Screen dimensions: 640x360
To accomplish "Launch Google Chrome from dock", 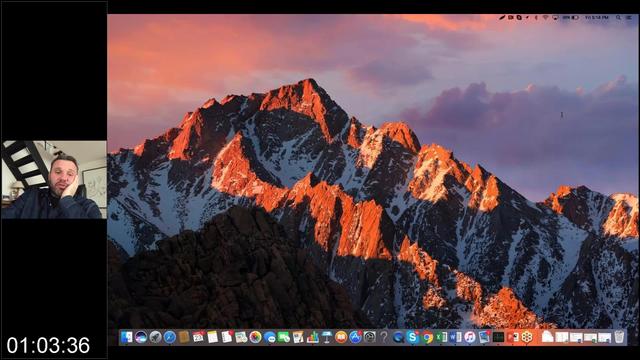I will [427, 337].
